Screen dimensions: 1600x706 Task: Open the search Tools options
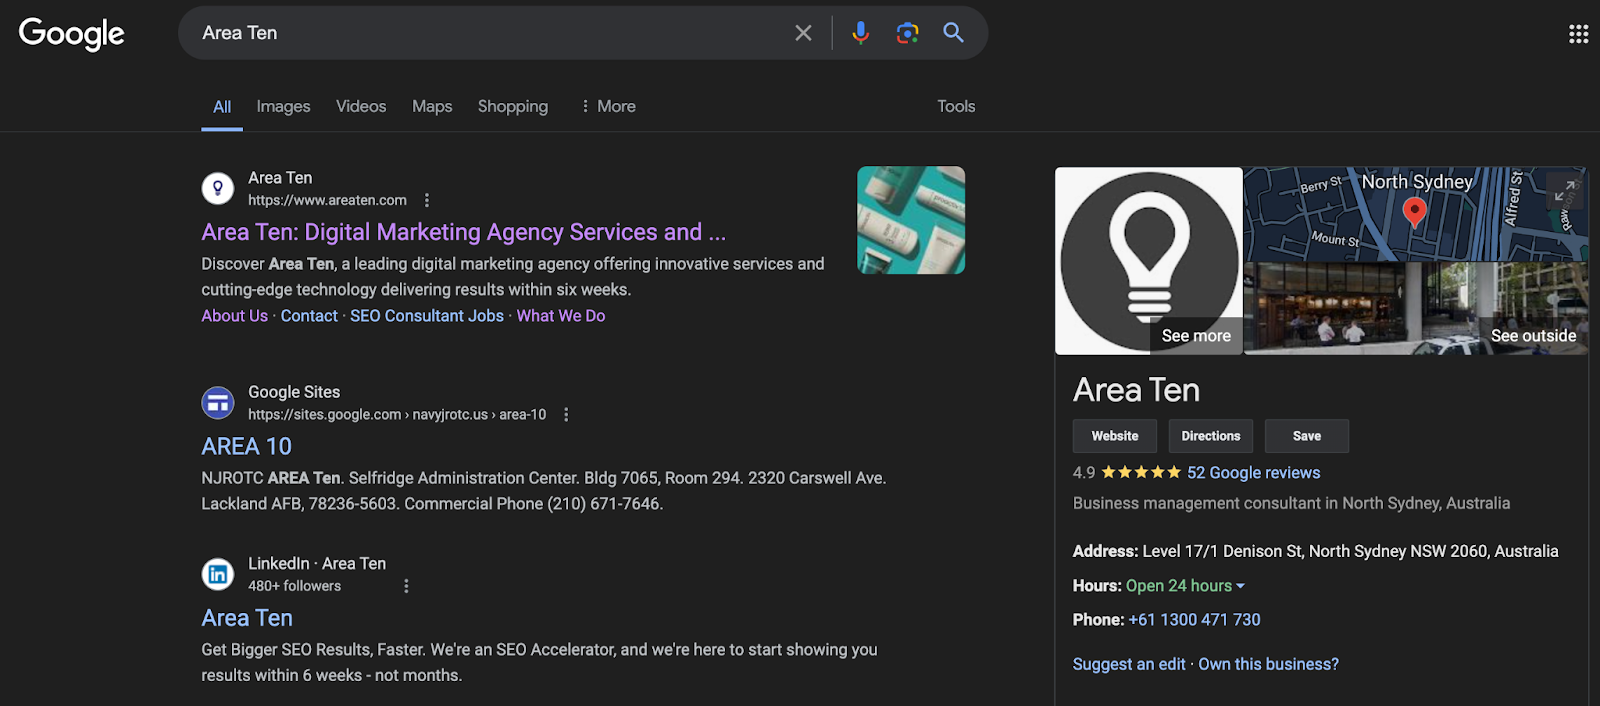(956, 106)
